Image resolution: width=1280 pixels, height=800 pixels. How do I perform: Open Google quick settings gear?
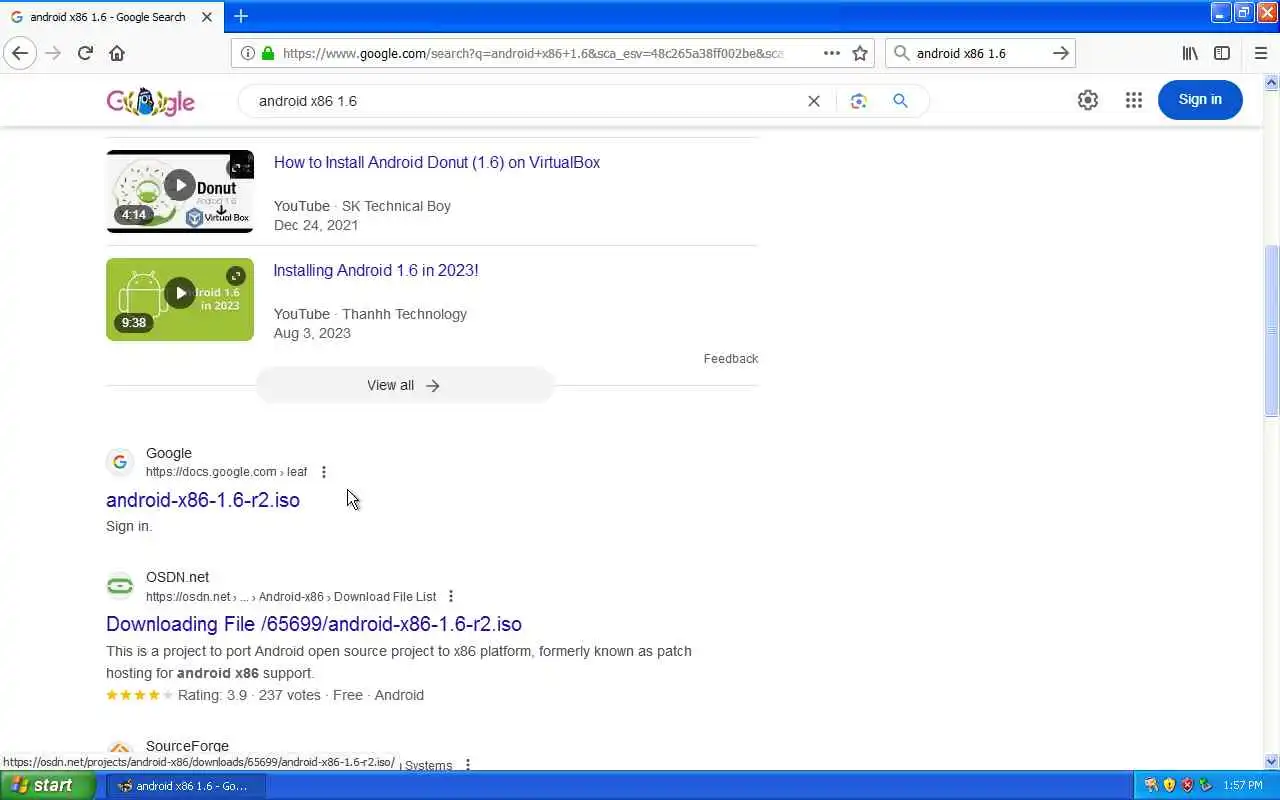pos(1088,100)
